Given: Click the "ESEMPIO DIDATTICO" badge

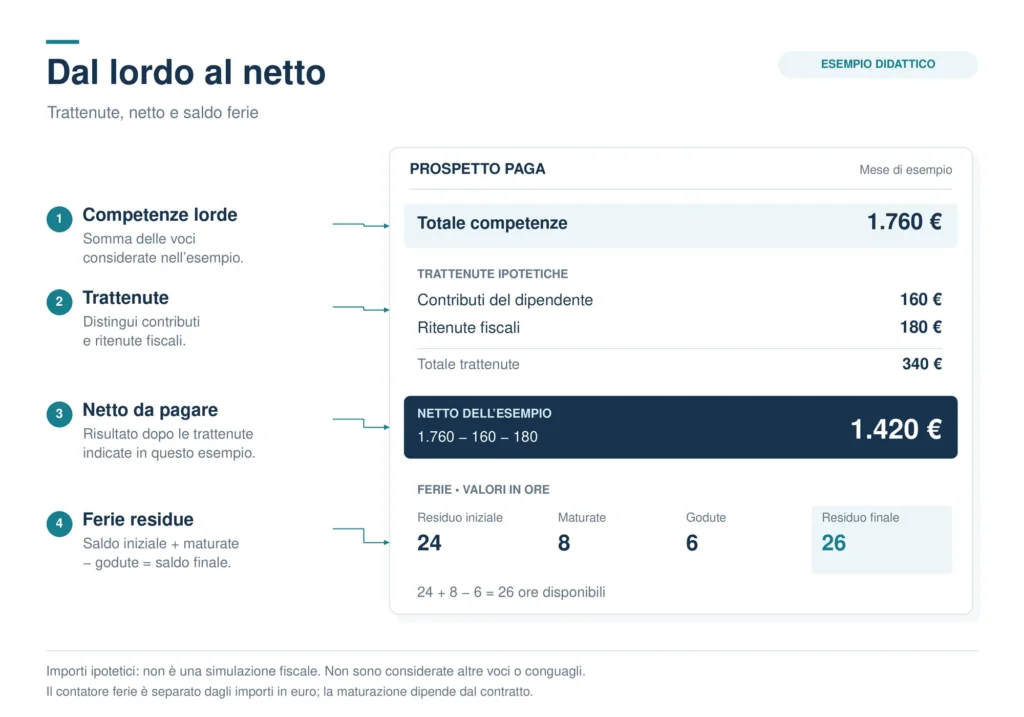Looking at the screenshot, I should [x=878, y=64].
